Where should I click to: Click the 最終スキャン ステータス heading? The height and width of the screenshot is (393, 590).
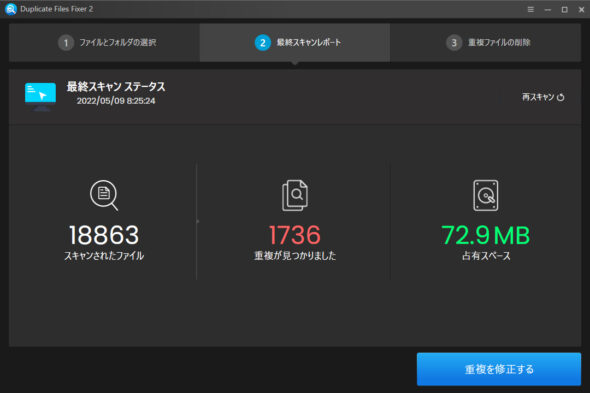point(116,87)
